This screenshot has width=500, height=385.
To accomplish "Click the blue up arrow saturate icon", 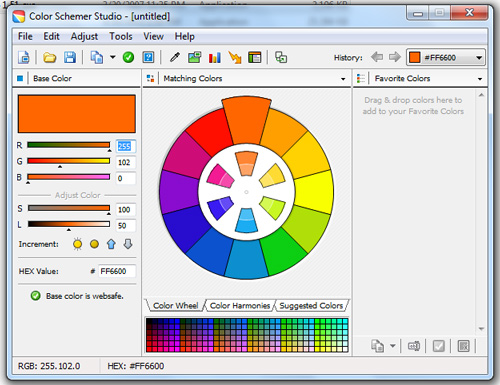I will 111,244.
